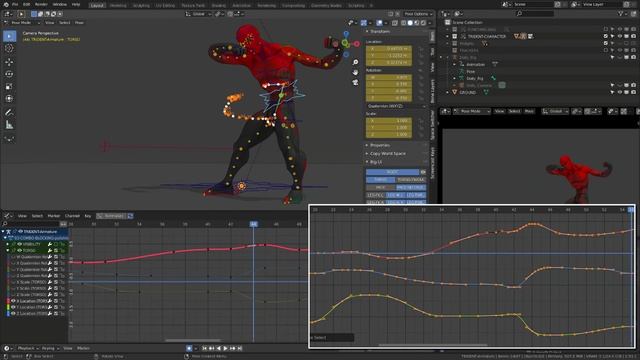The height and width of the screenshot is (360, 640).
Task: Click the outliner filter funnel icon
Action: 621,14
